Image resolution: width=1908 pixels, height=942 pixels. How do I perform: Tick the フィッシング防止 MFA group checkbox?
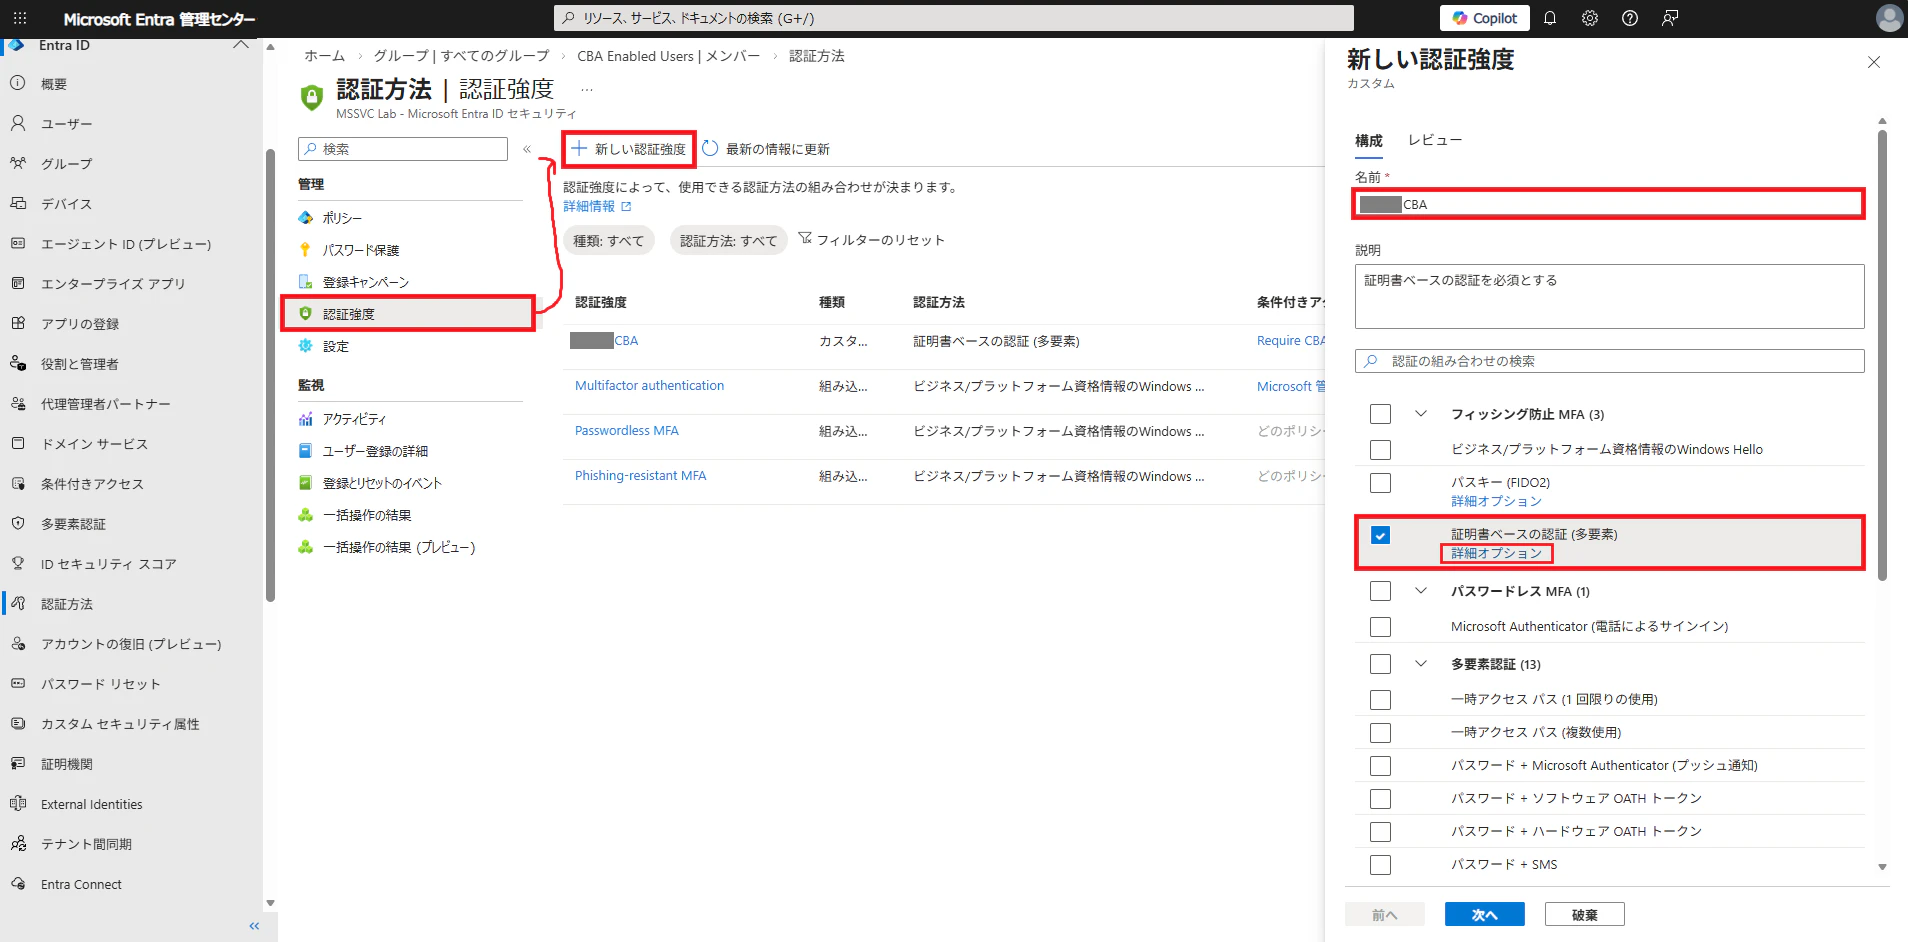click(x=1380, y=414)
